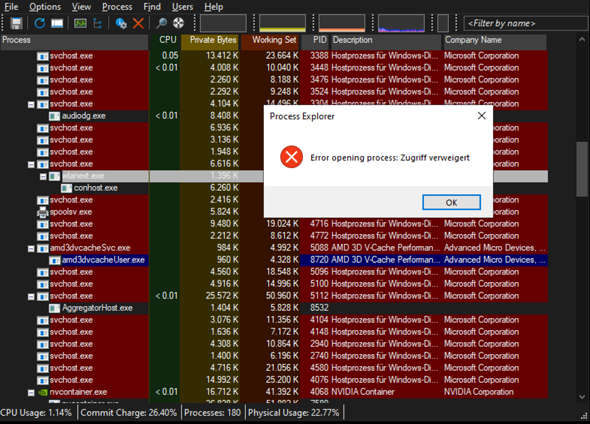Click the icon next to conhost.exe
590x424 pixels.
click(67, 188)
